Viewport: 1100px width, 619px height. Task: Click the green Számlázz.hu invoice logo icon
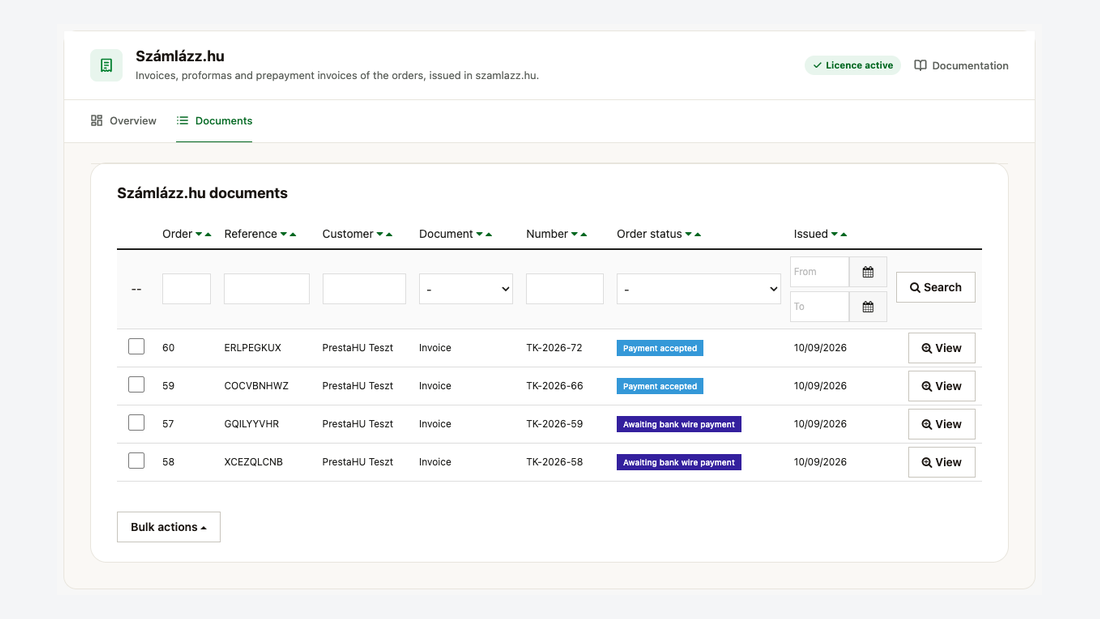[x=106, y=65]
